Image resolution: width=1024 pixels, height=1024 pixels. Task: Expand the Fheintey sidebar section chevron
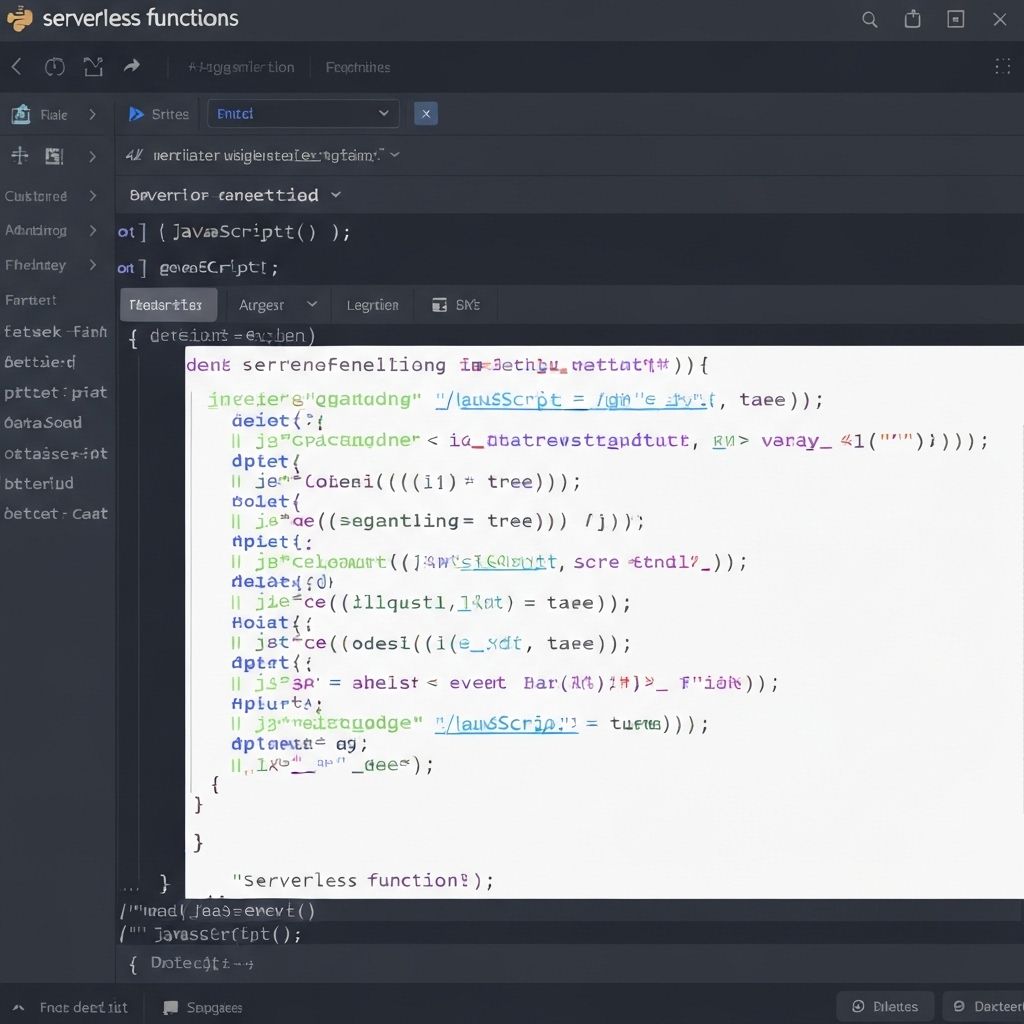[92, 265]
